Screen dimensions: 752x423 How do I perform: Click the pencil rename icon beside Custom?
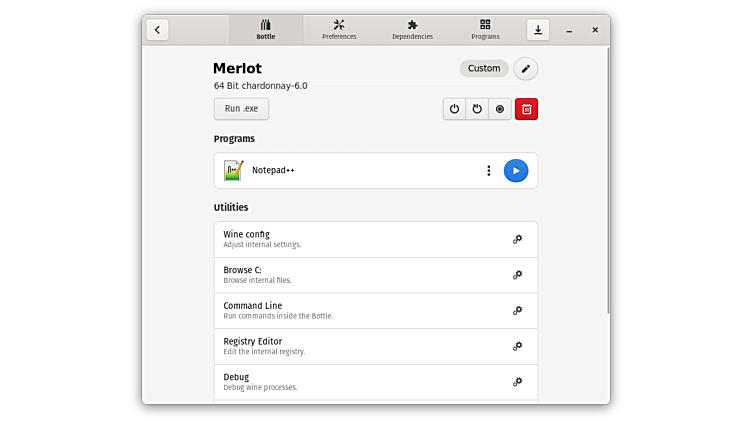point(526,69)
